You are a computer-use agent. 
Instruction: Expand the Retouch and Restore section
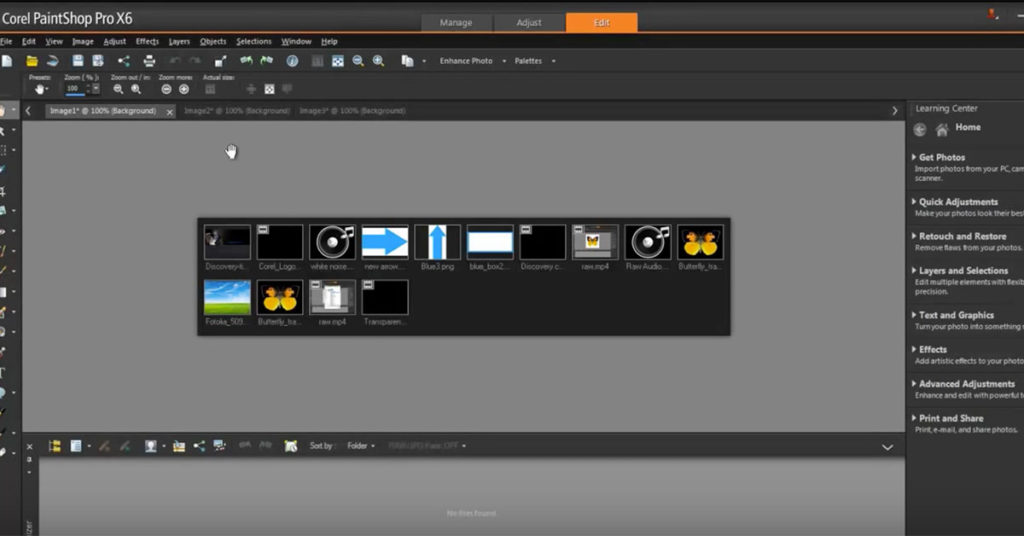[962, 236]
